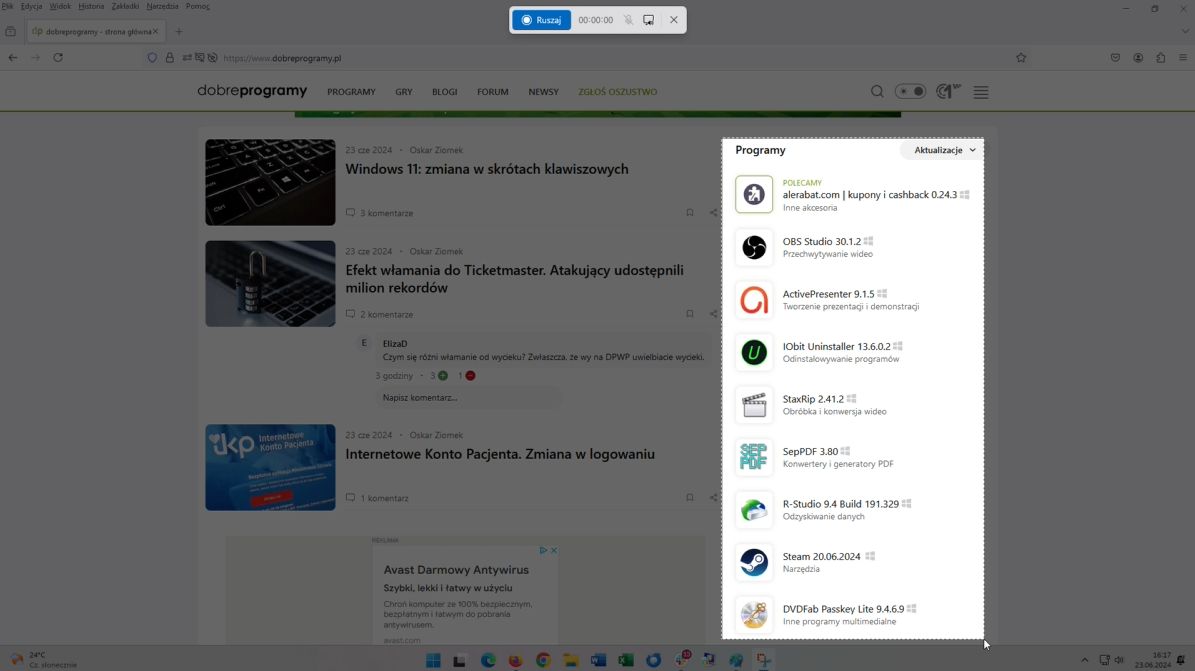The image size is (1195, 671).
Task: Unmute the microphone in recording toolbar
Action: pos(628,19)
